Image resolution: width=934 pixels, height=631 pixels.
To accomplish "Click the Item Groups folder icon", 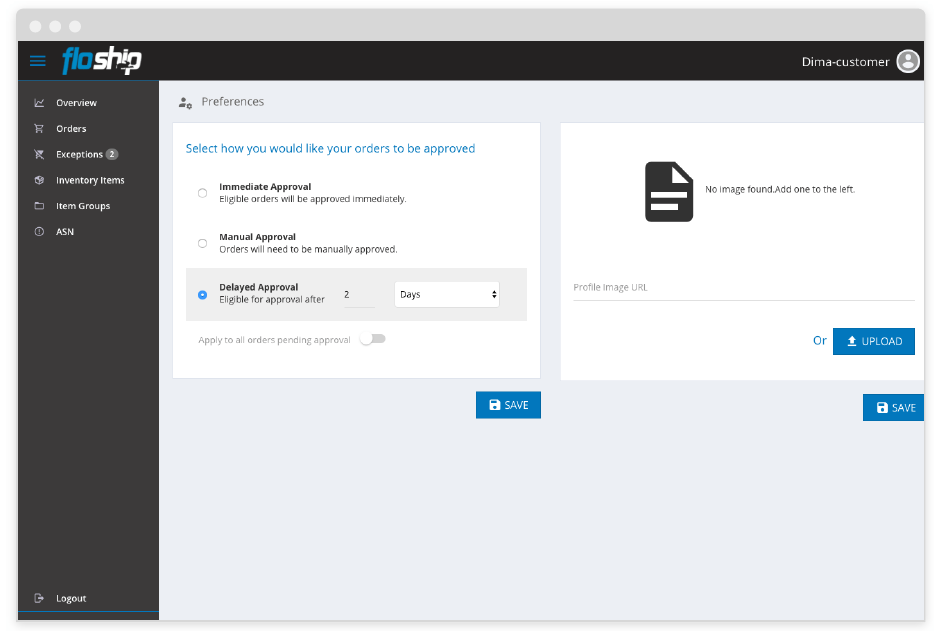I will pos(39,206).
